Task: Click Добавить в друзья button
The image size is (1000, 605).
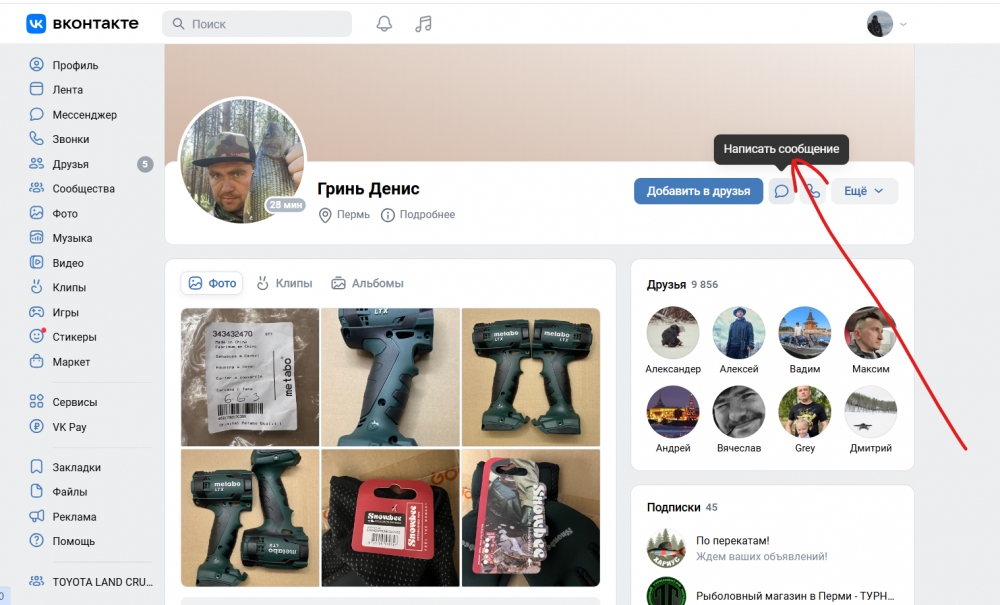Action: pos(698,191)
